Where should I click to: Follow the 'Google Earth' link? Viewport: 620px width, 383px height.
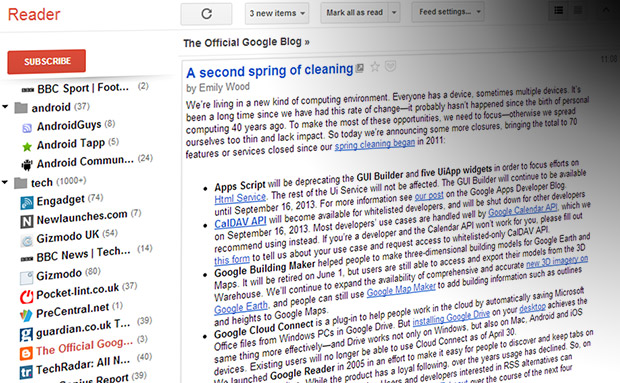click(x=241, y=308)
